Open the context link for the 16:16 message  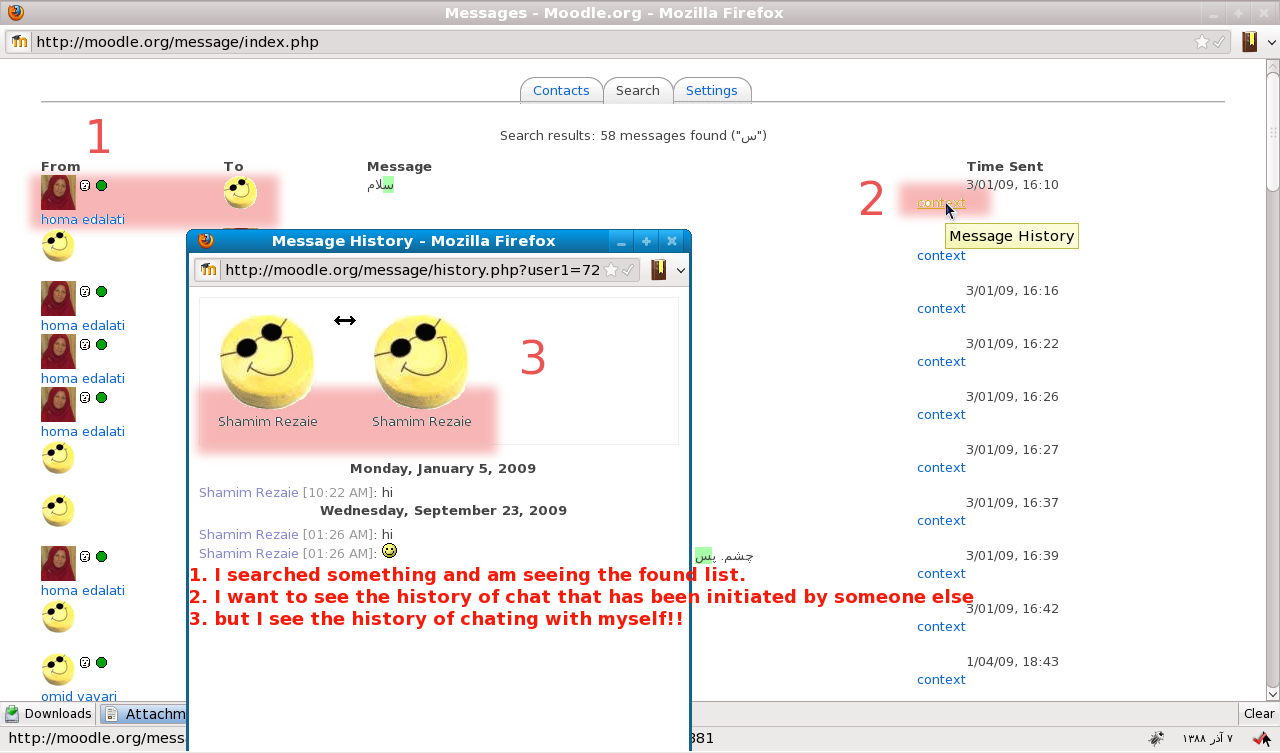point(941,309)
